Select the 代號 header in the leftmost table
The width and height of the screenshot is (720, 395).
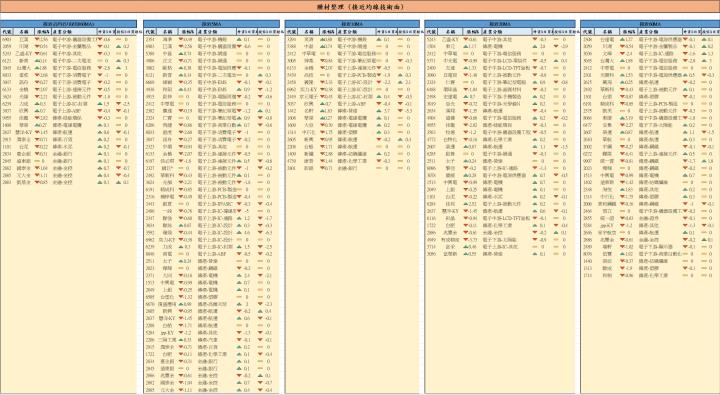[x=7, y=32]
